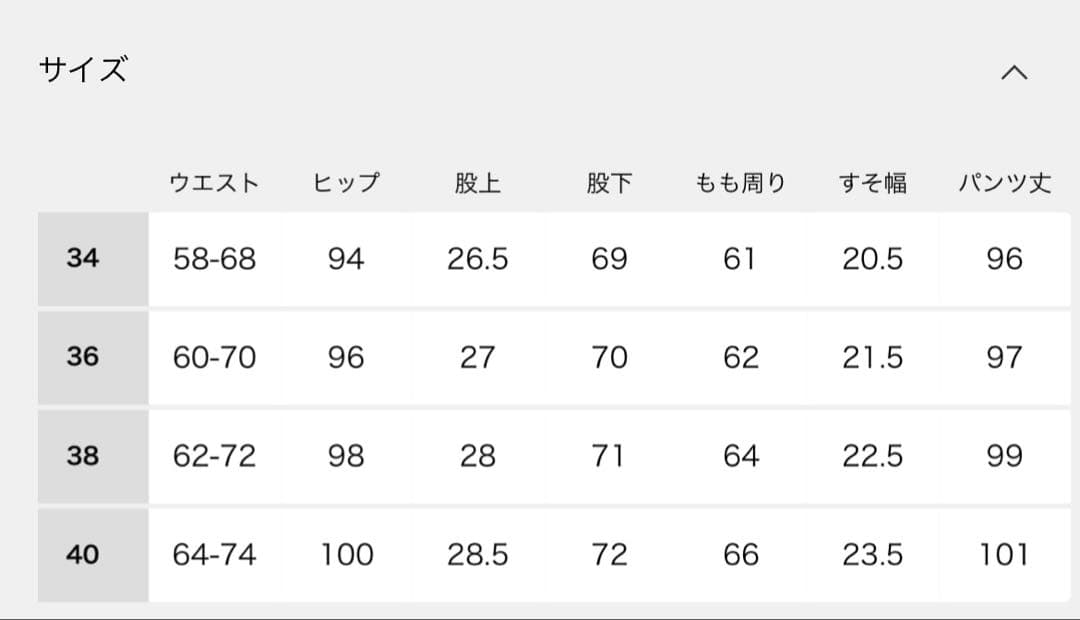Click the 23.5 hem width cell
This screenshot has width=1080, height=620.
[x=872, y=554]
